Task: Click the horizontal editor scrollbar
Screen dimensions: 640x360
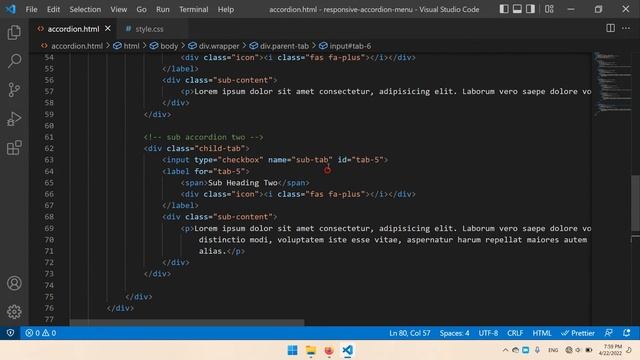Action: pos(187,322)
